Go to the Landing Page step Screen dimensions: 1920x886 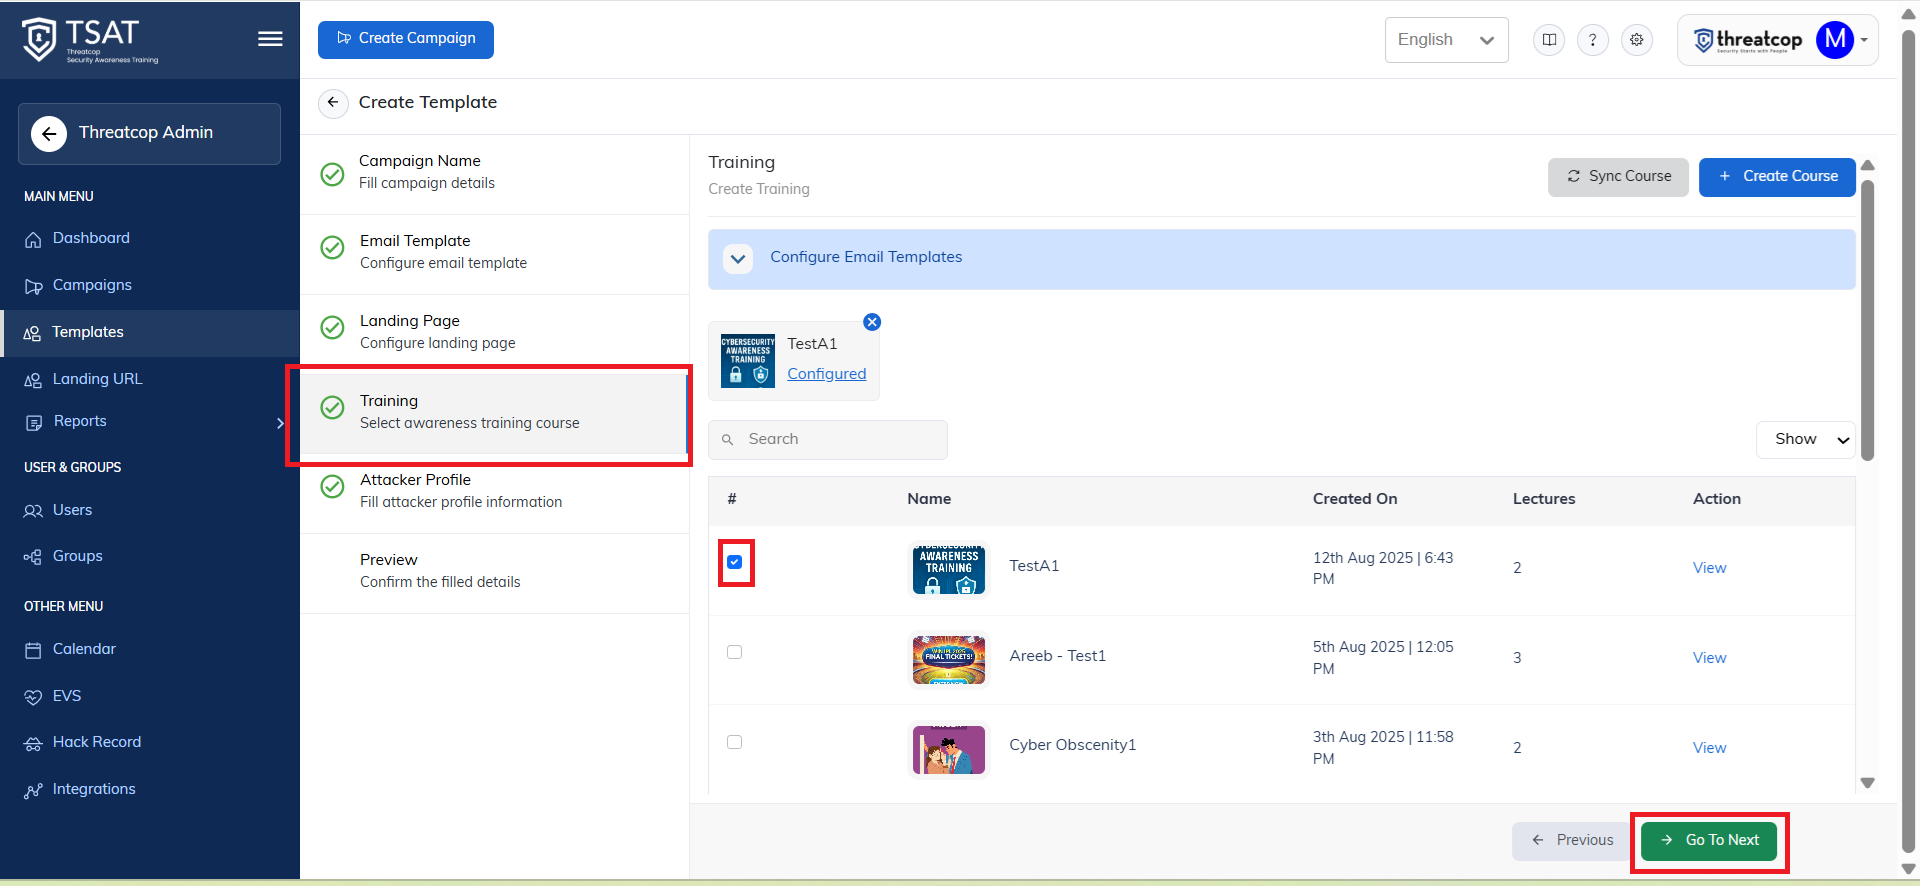pos(495,334)
